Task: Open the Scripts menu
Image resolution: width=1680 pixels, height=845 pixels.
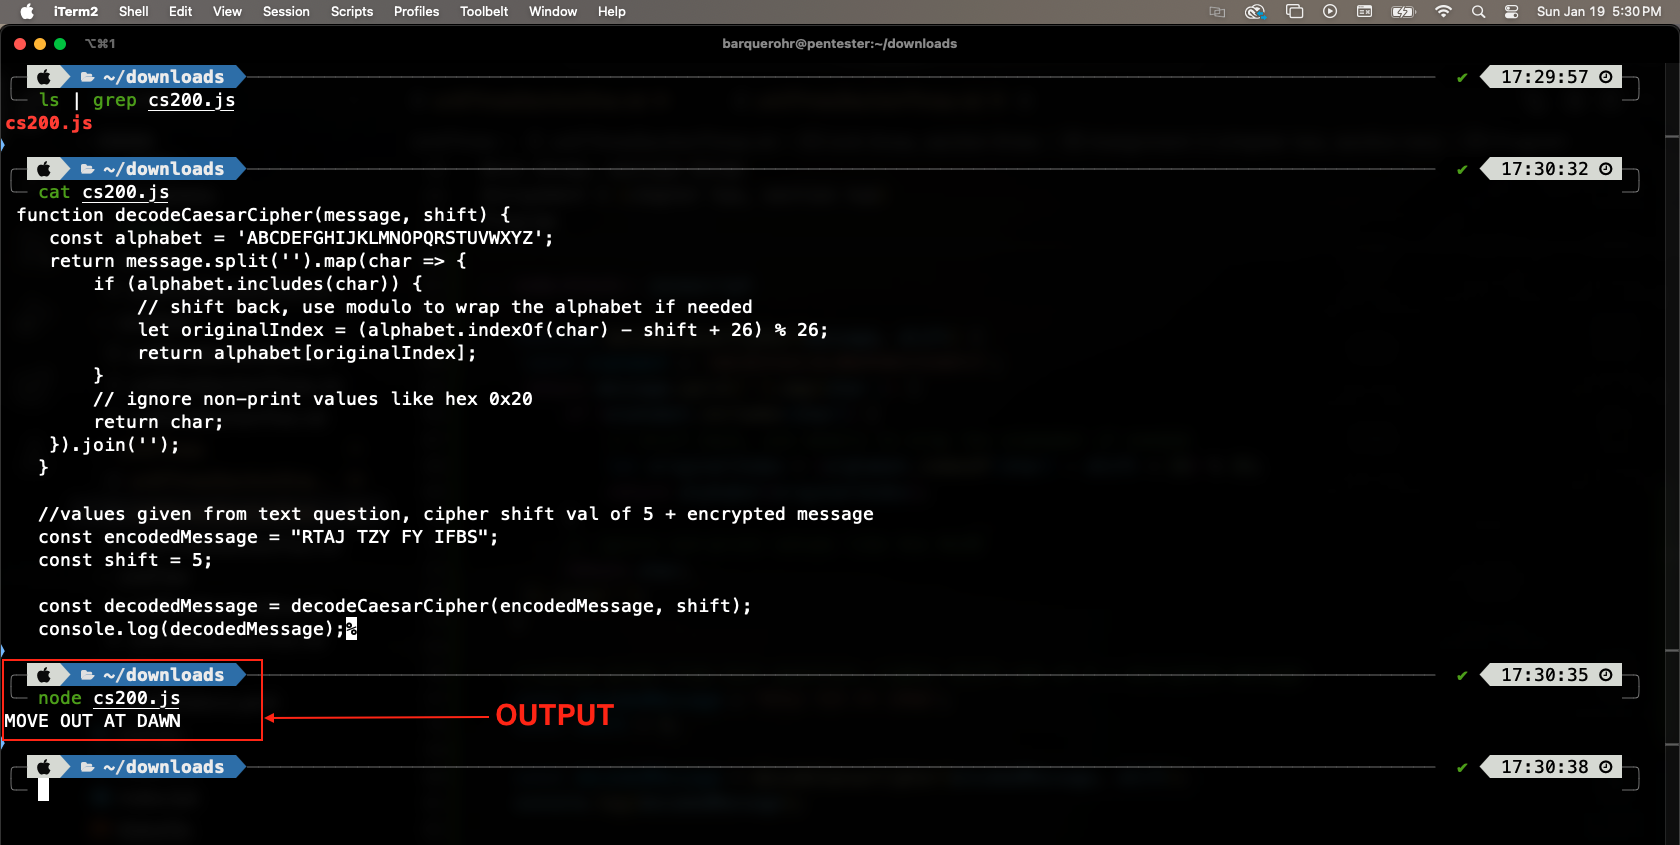Action: [352, 11]
